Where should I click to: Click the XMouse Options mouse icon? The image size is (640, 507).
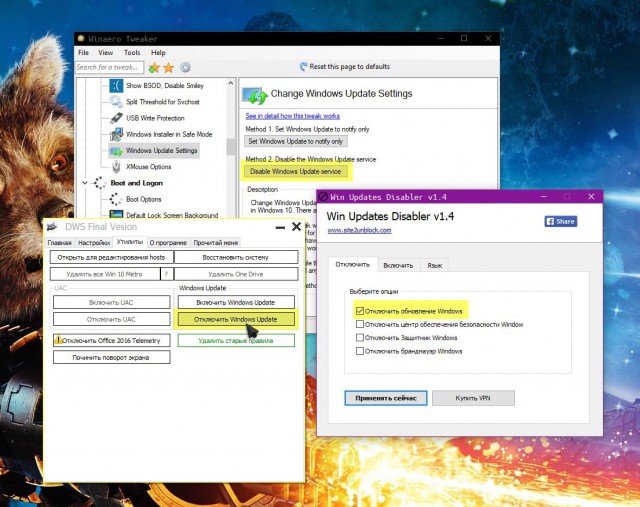click(x=116, y=167)
